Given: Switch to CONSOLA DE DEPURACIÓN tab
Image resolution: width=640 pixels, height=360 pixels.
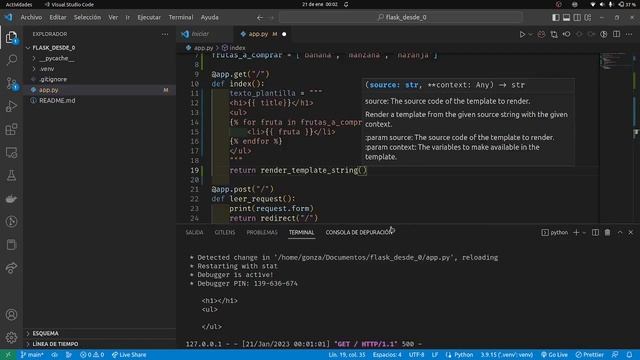Looking at the screenshot, I should [x=358, y=232].
